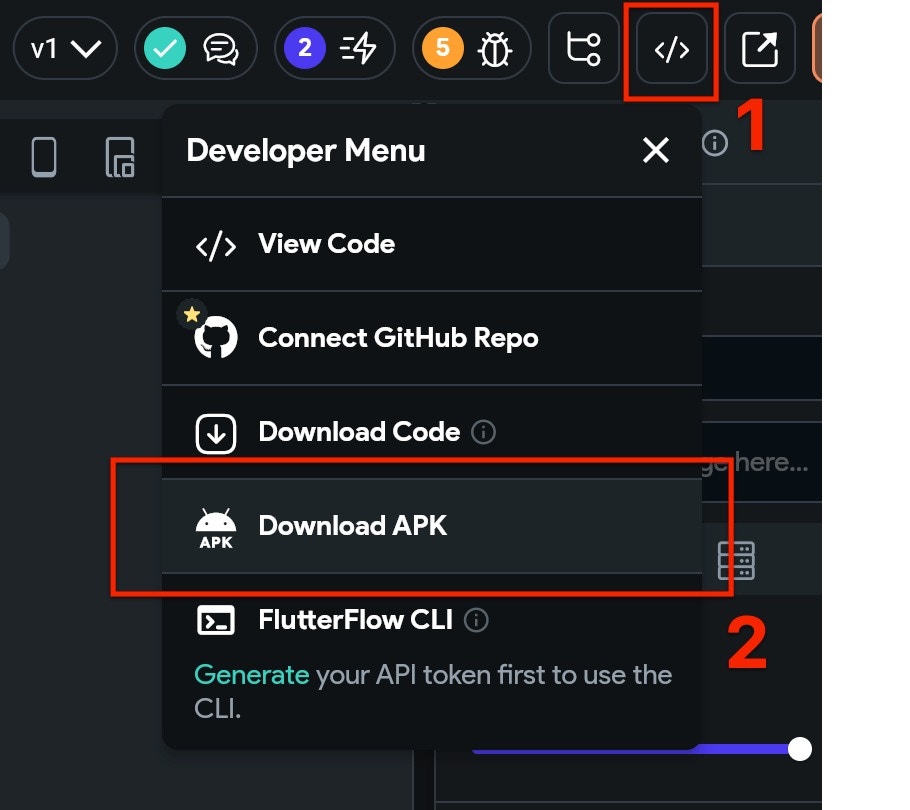
Task: Click the database table icon on right
Action: [736, 561]
